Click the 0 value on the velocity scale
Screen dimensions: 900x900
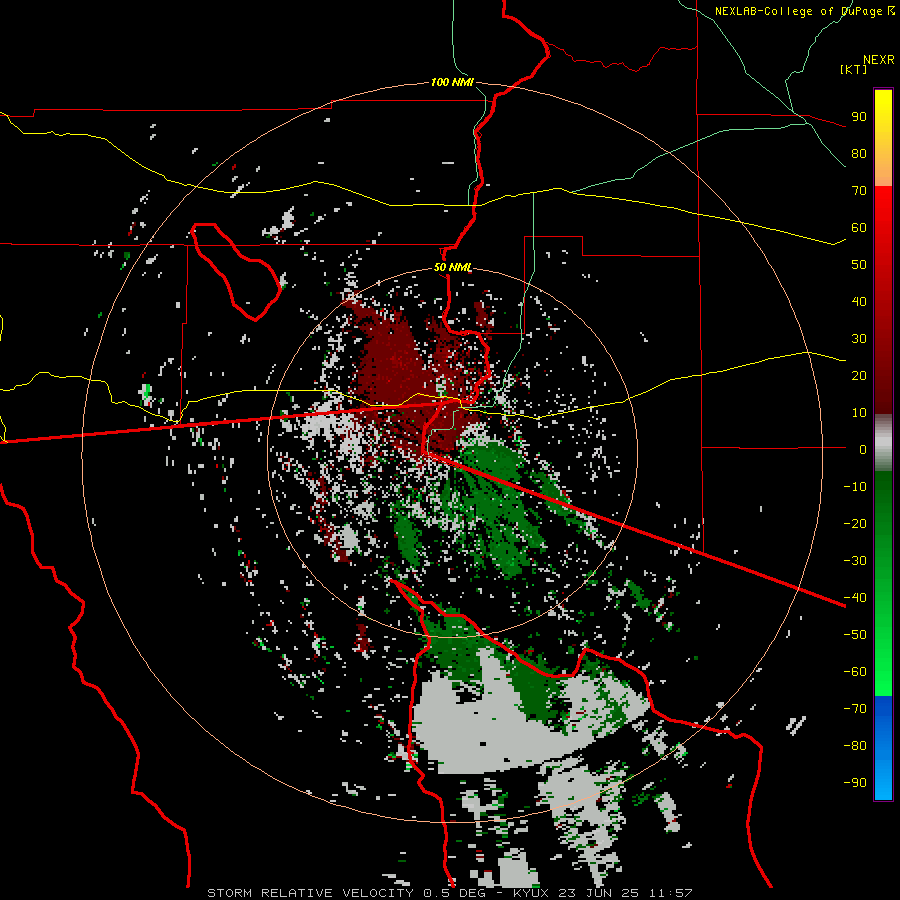point(863,449)
